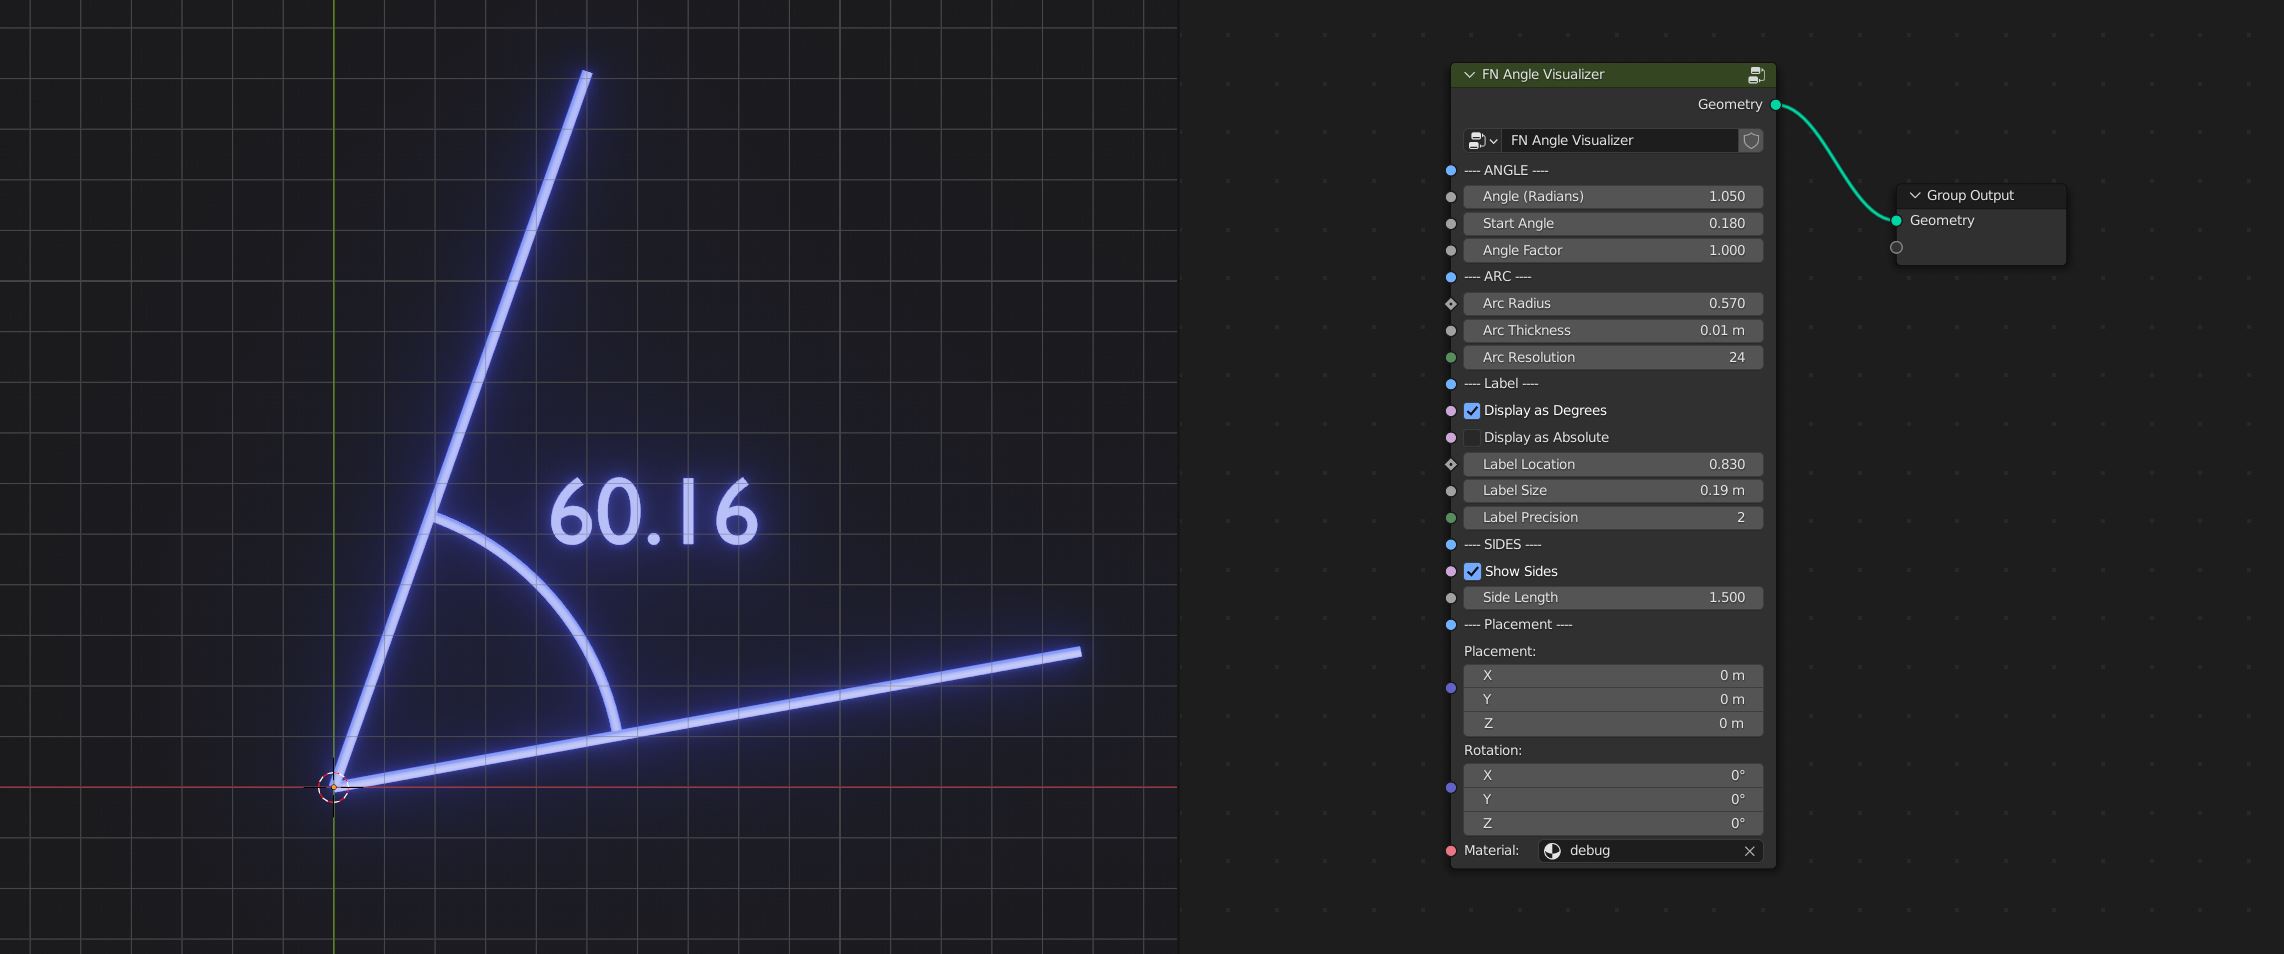
Task: Click Placement Y field
Action: (1613, 700)
